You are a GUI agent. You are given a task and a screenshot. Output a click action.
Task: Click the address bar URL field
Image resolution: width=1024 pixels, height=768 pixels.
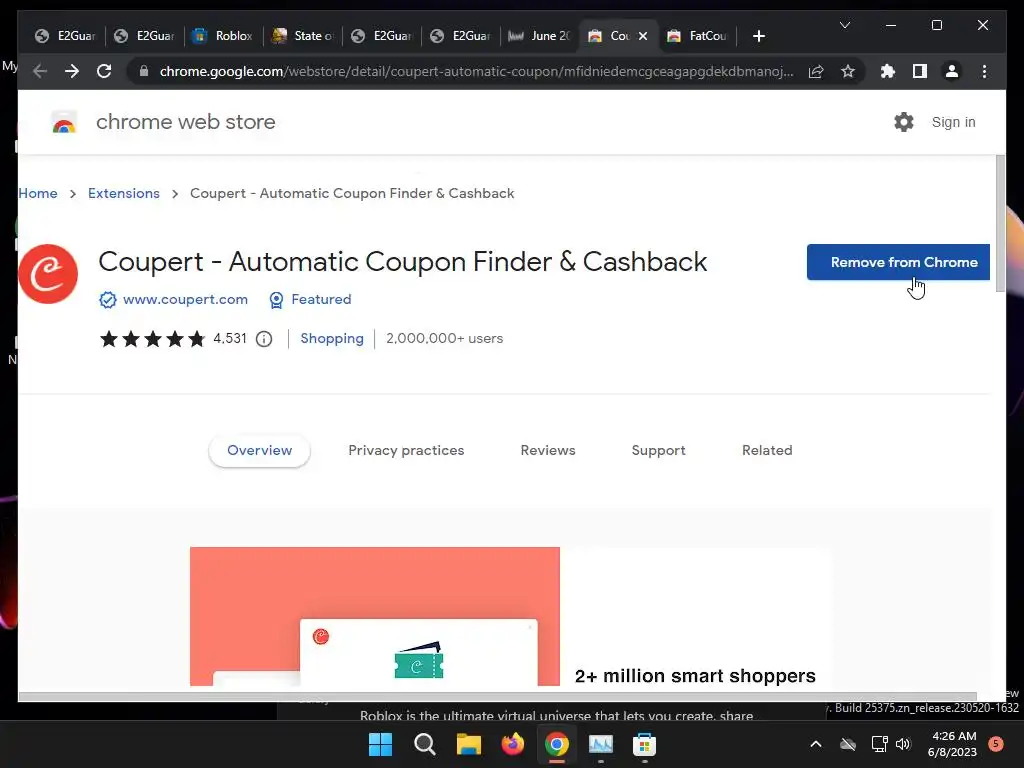(477, 71)
